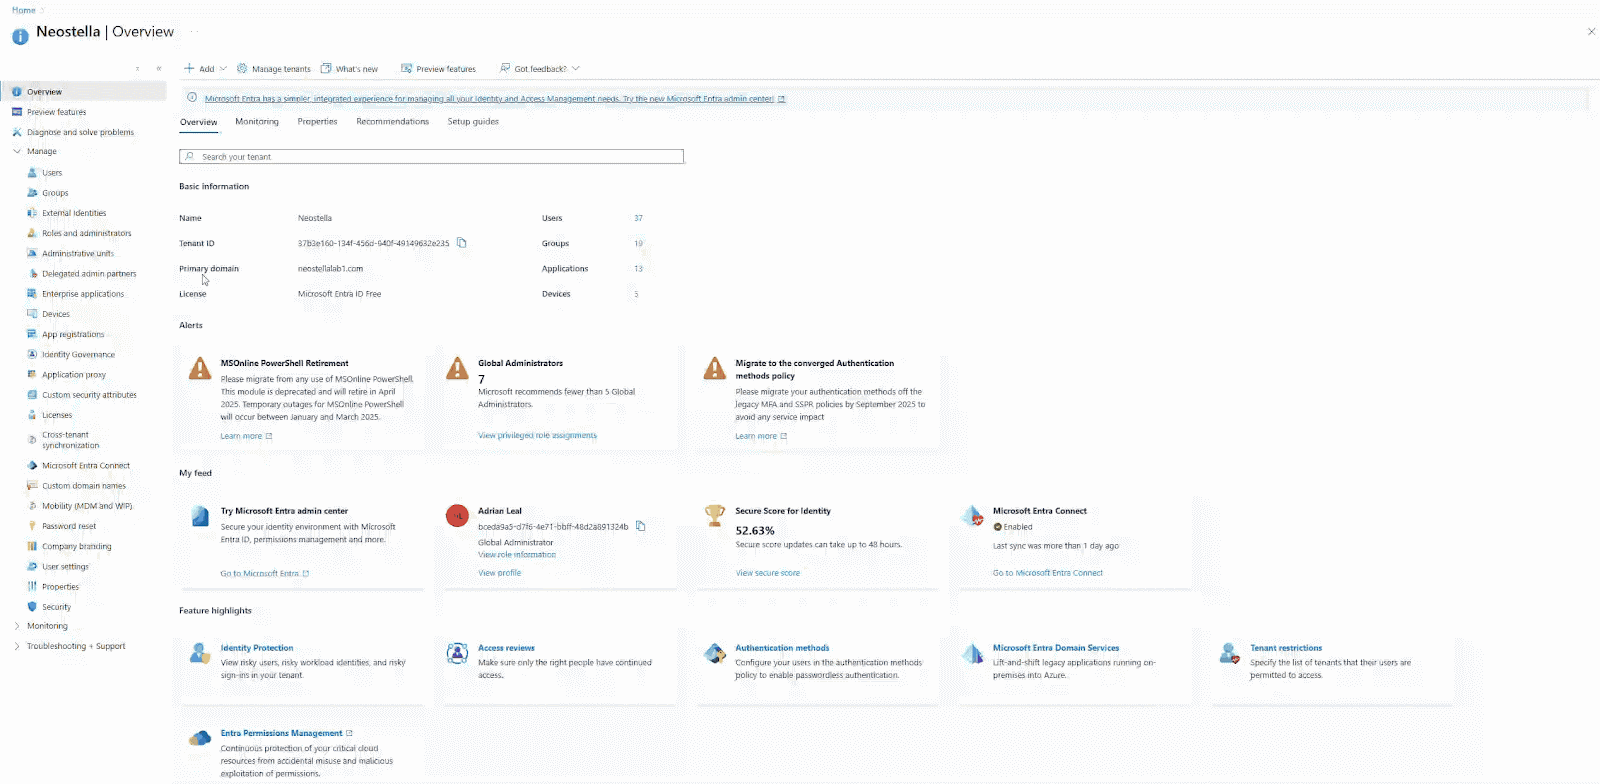Viewport: 1600px width, 784px height.
Task: Click Enterprise applications icon
Action: click(32, 294)
